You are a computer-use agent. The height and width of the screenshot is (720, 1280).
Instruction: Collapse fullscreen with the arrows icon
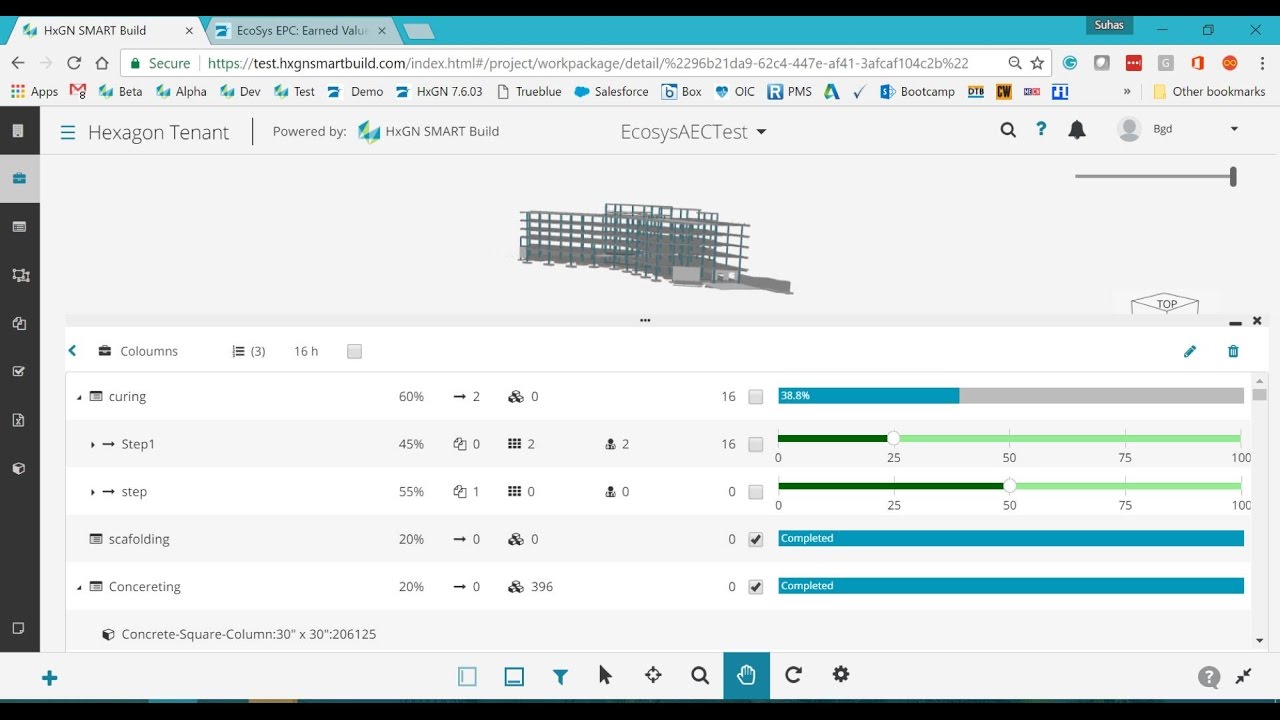[x=1244, y=677]
